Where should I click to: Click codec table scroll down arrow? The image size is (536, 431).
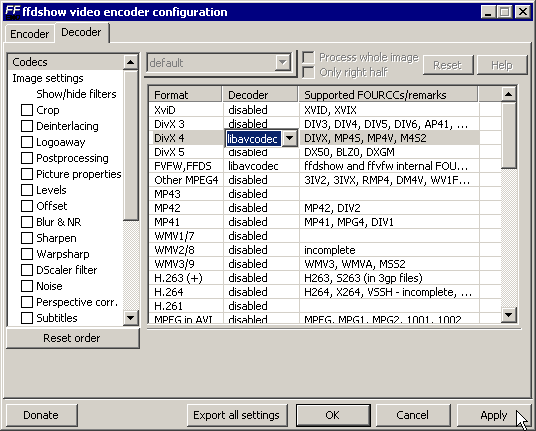point(509,315)
